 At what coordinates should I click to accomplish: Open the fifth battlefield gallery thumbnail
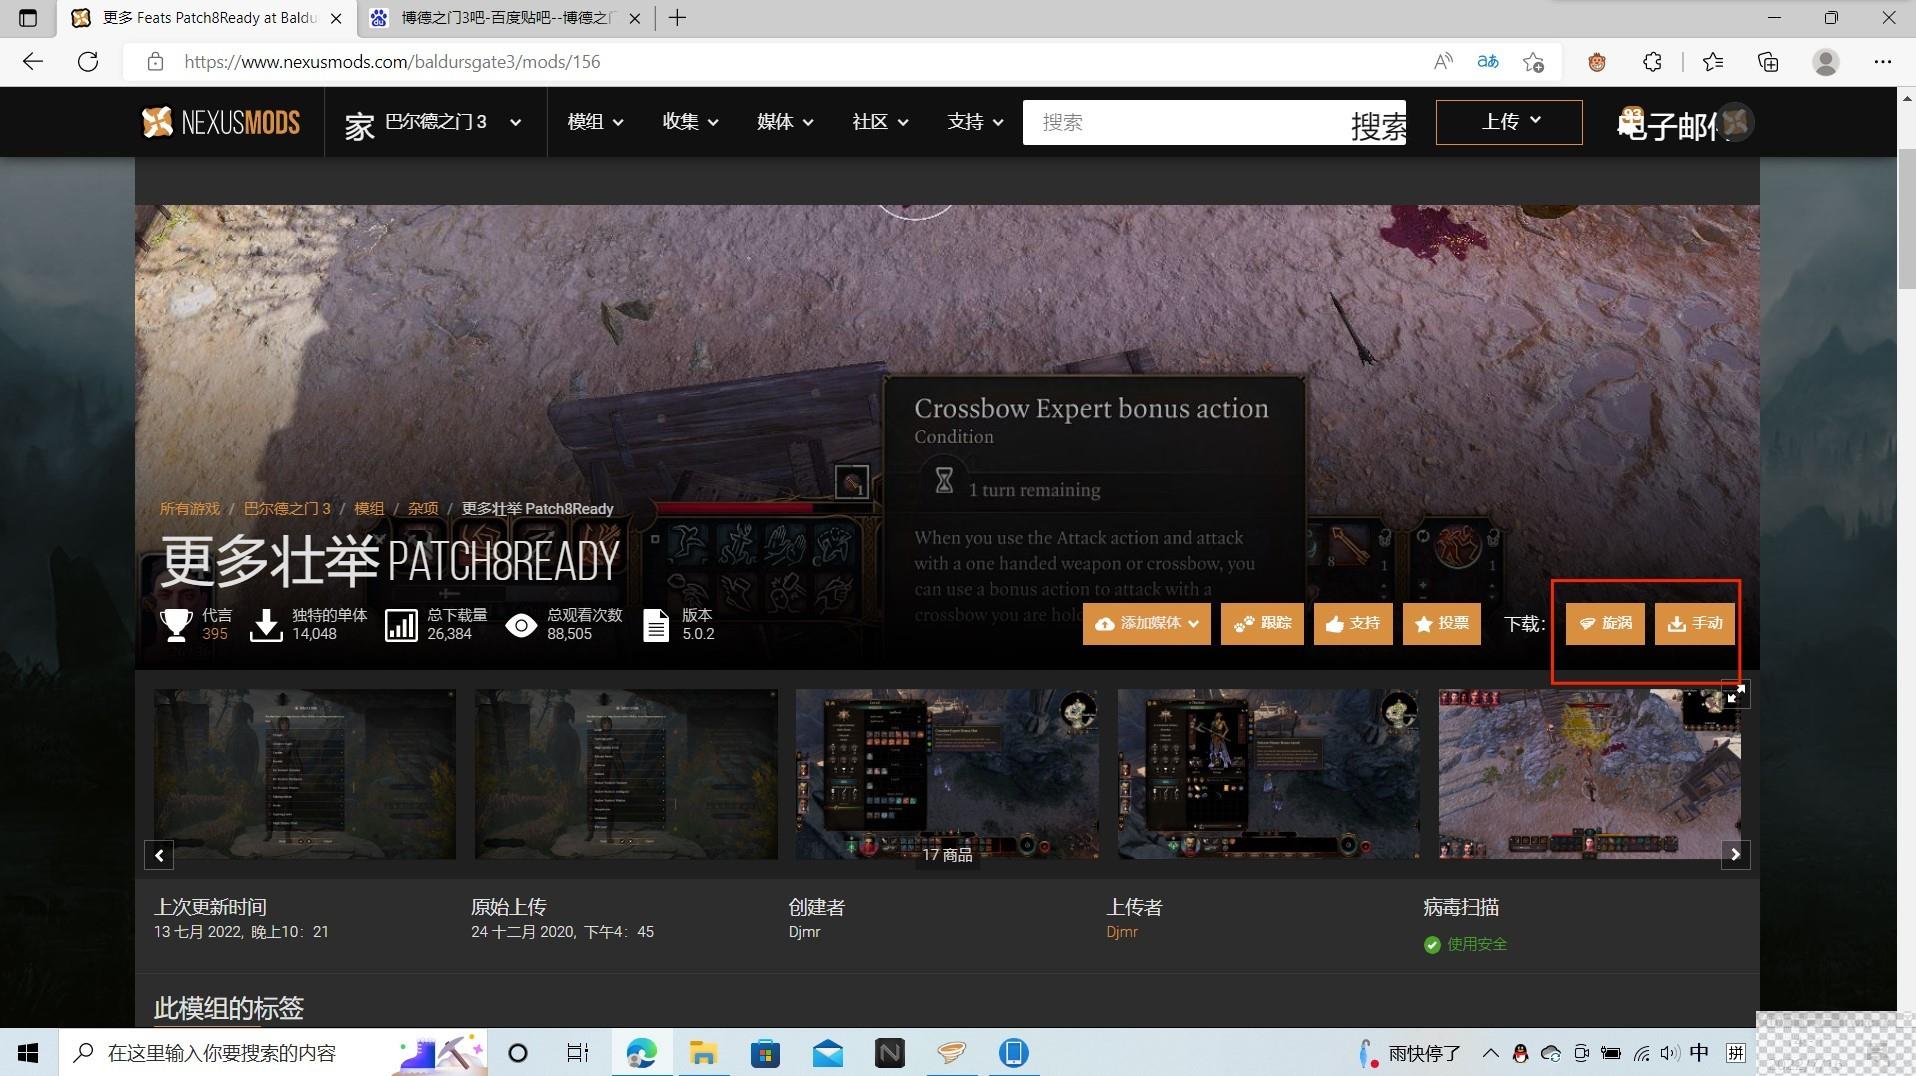[1589, 774]
